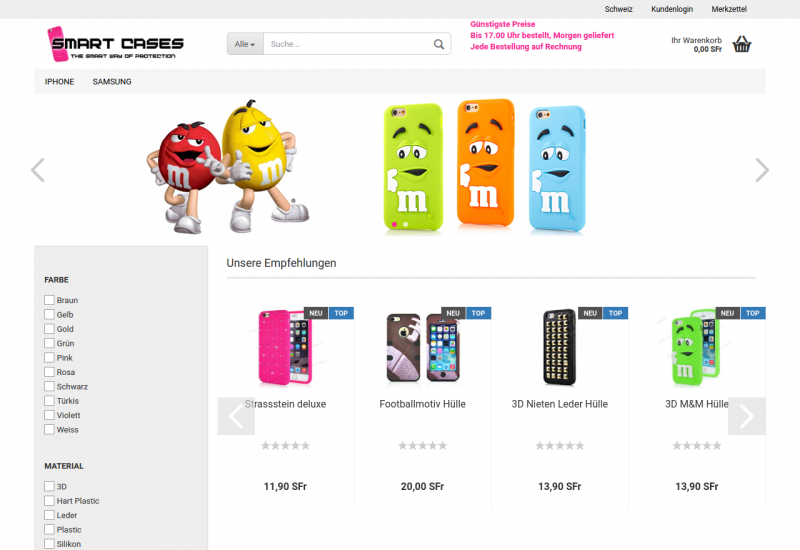Viewport: 800px width, 550px height.
Task: Enable the Schwarz color filter
Action: (49, 386)
